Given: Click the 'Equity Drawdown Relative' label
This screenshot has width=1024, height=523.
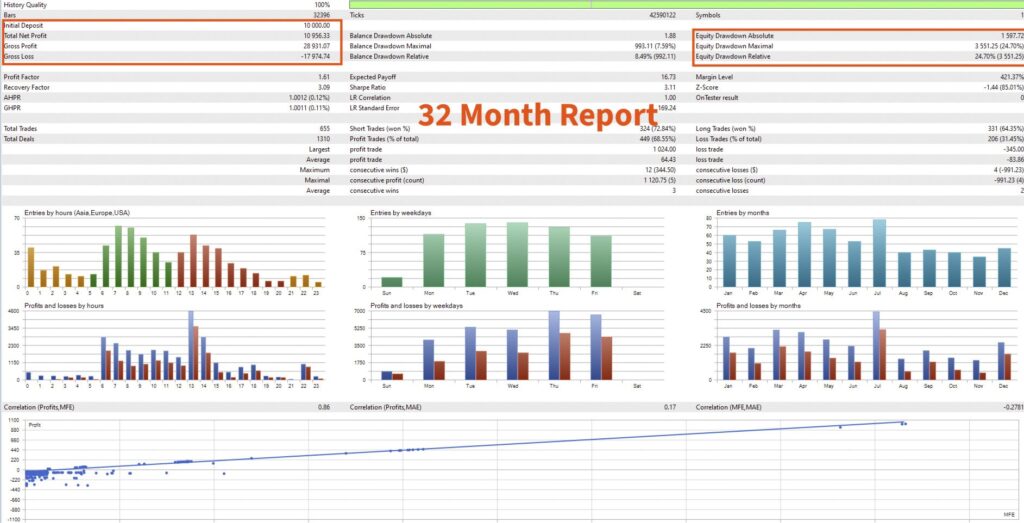Looking at the screenshot, I should pyautogui.click(x=733, y=57).
